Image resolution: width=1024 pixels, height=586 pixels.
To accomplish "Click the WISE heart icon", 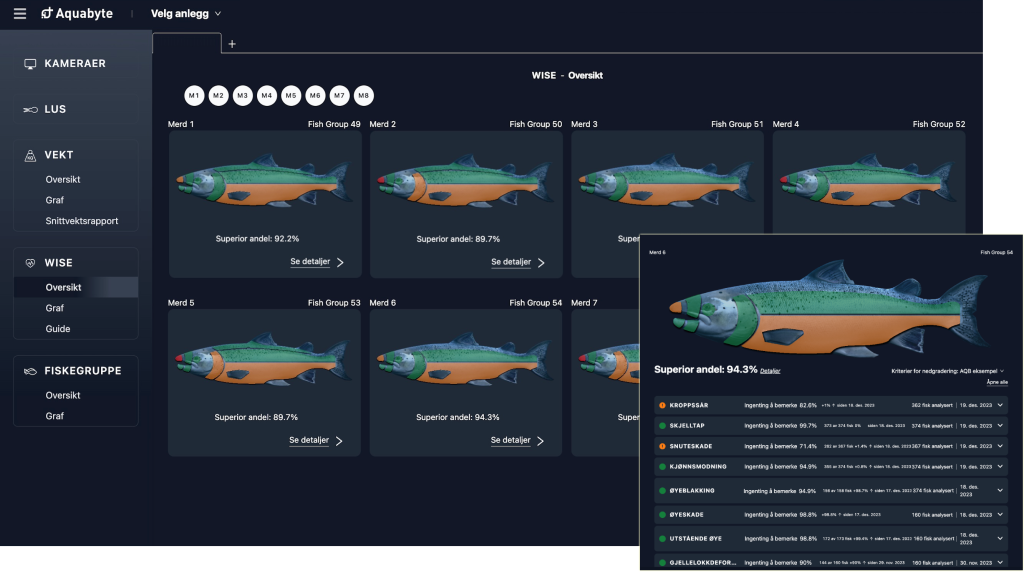I will click(x=30, y=263).
